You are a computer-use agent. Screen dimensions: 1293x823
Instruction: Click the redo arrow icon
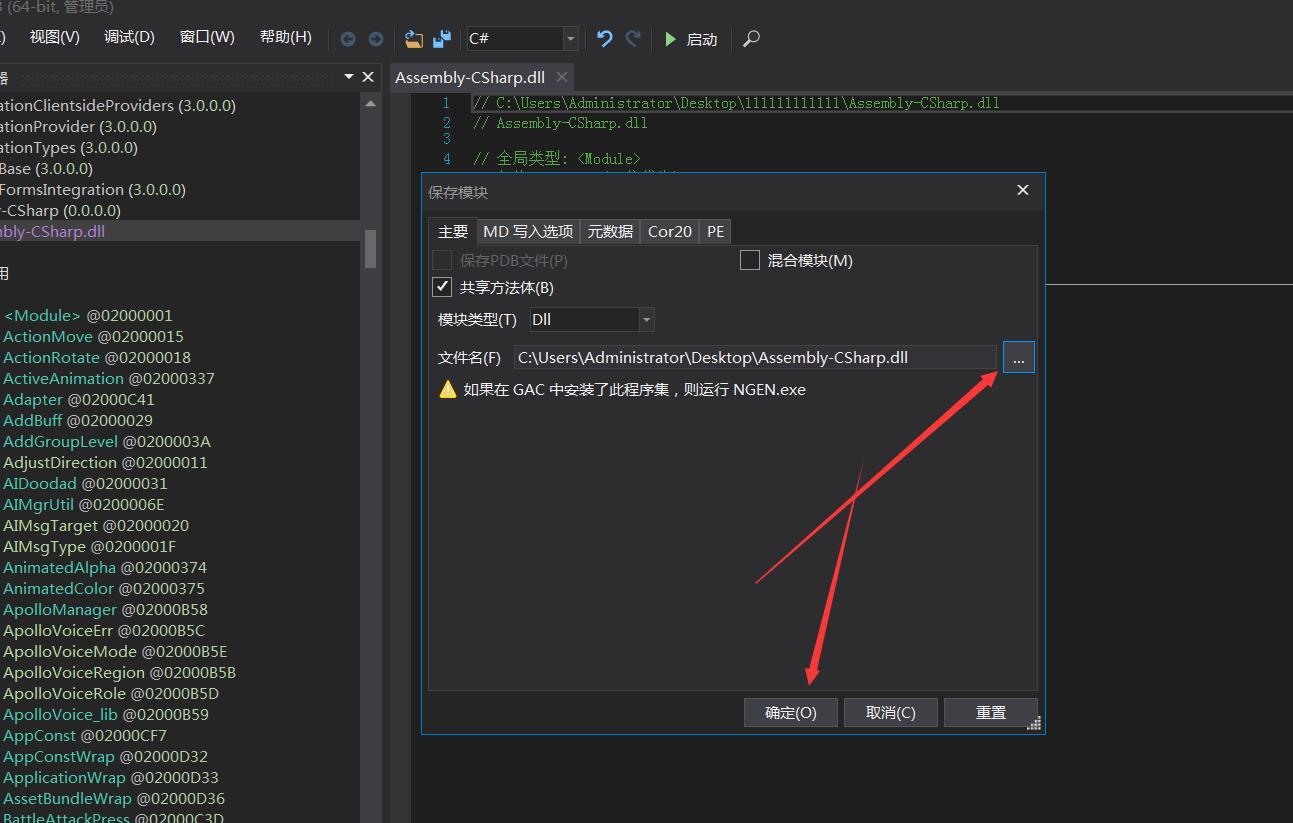pos(633,38)
